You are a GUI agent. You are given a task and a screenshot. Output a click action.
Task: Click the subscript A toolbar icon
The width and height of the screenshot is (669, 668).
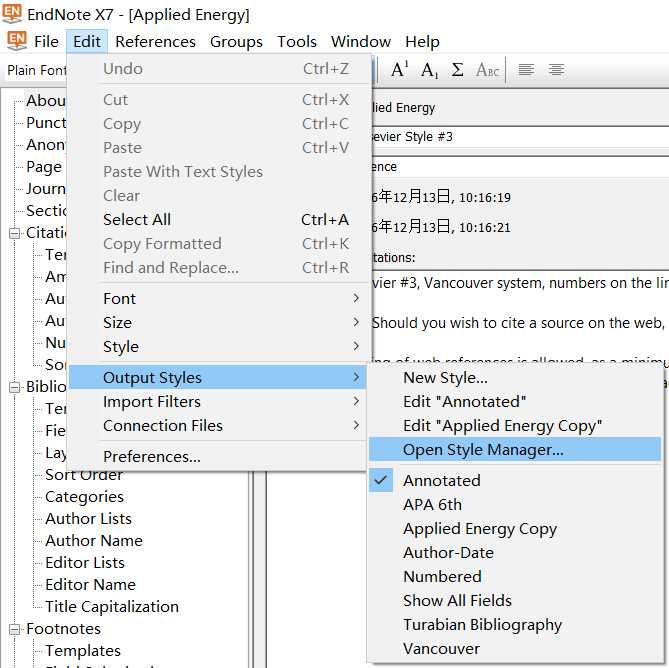[x=430, y=70]
